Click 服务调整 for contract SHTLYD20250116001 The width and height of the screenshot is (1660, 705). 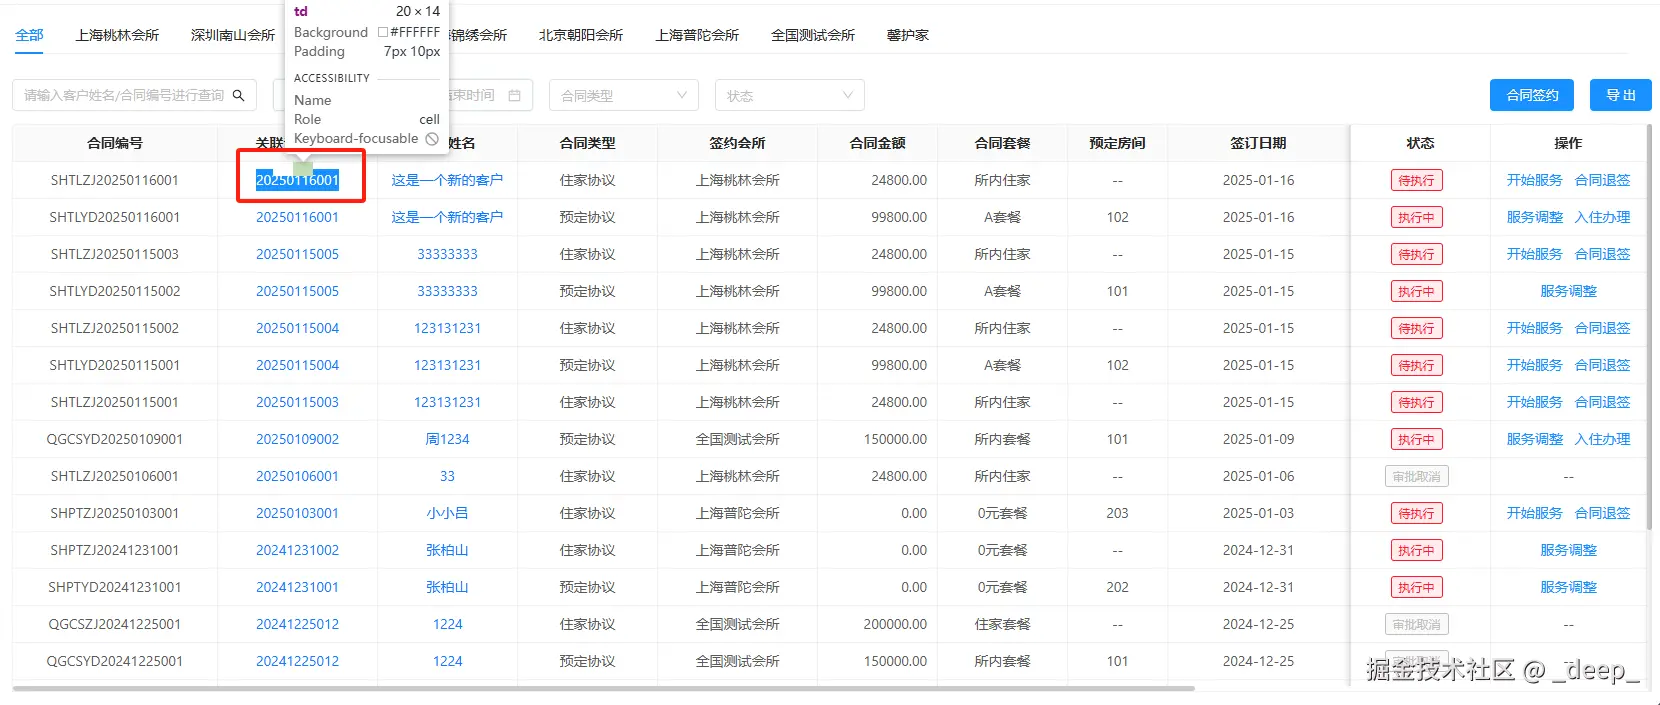(1534, 217)
